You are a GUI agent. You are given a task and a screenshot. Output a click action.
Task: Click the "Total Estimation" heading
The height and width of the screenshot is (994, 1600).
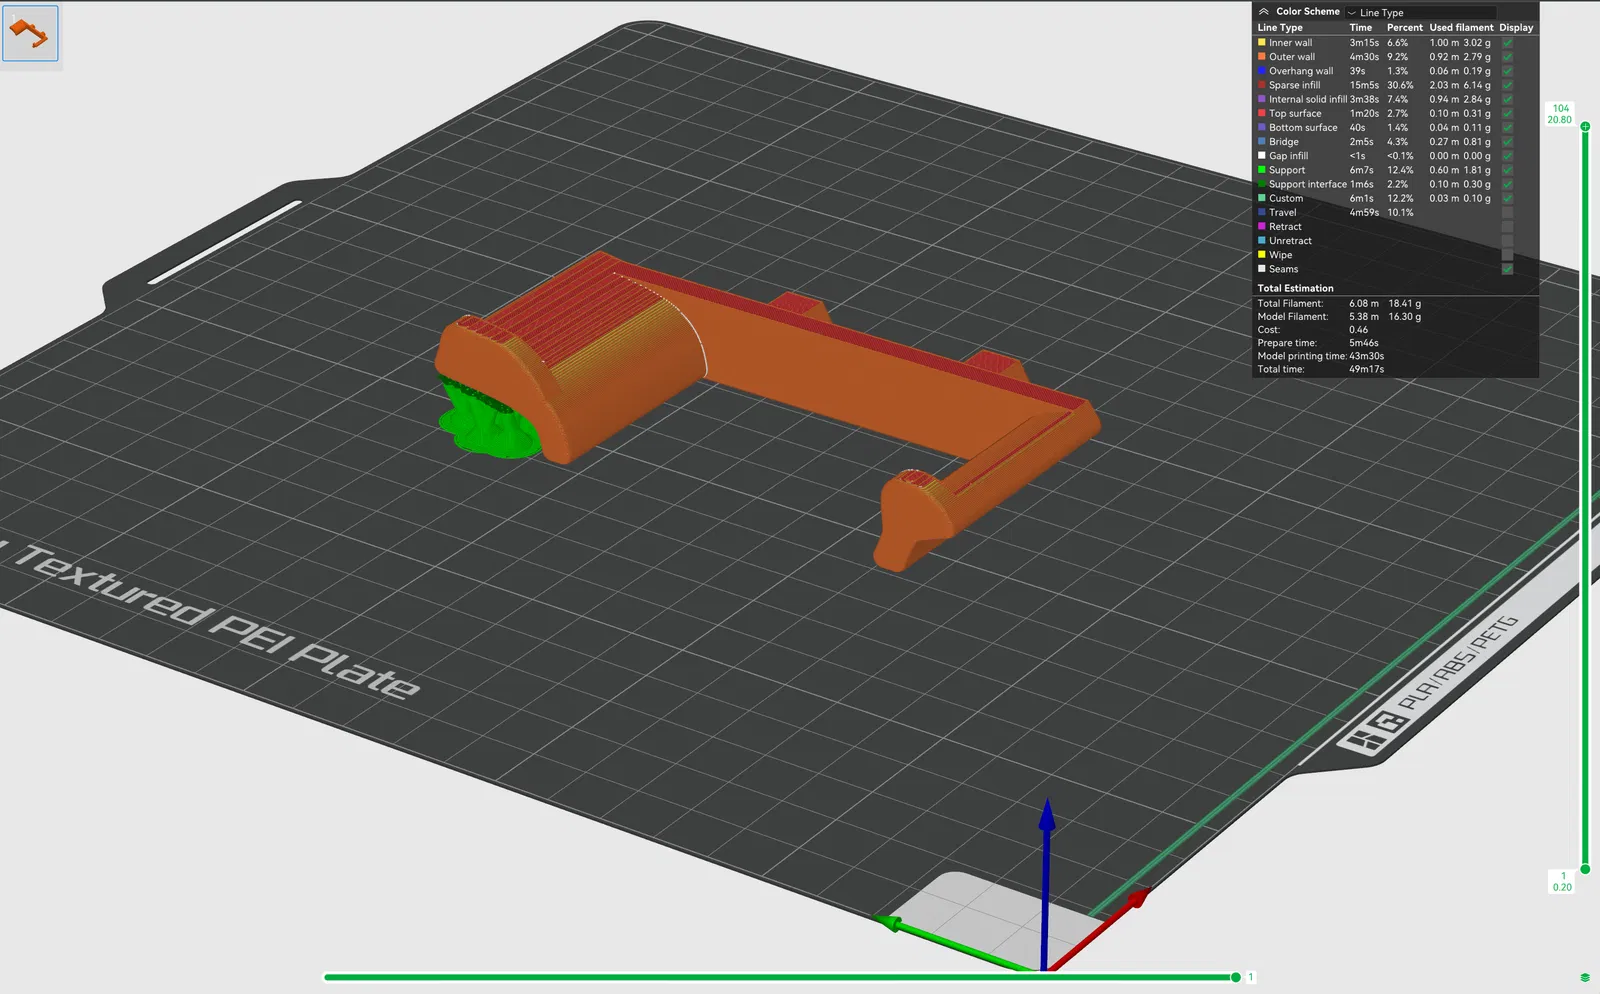point(1295,288)
